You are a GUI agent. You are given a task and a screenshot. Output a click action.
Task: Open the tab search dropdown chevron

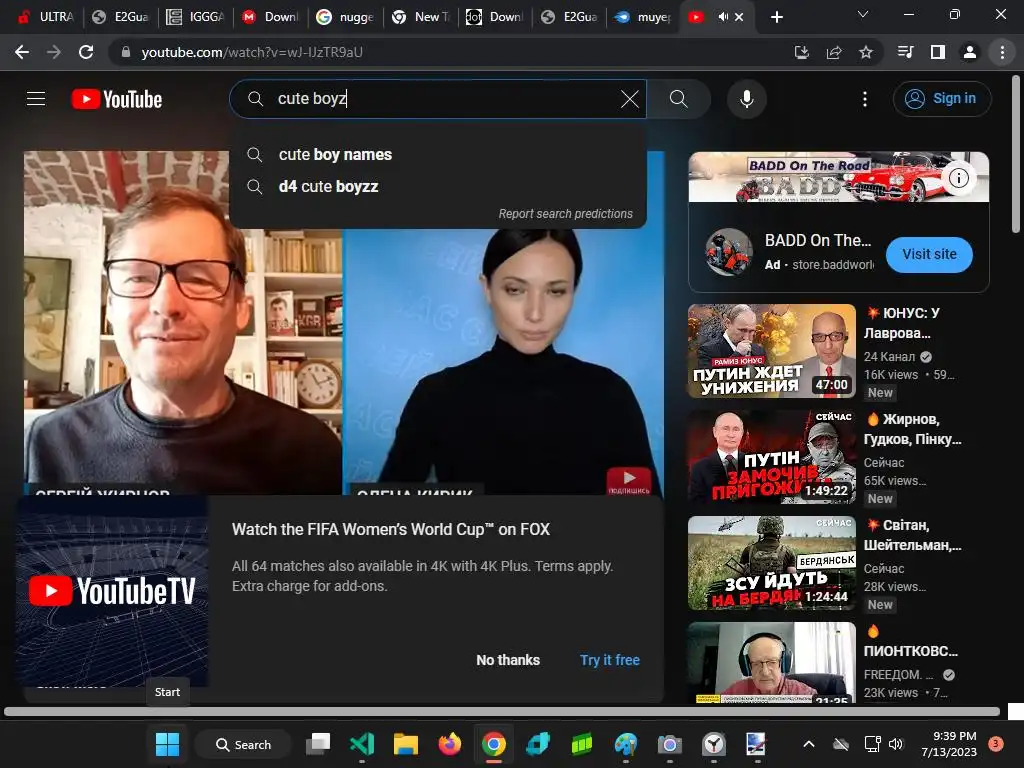863,14
